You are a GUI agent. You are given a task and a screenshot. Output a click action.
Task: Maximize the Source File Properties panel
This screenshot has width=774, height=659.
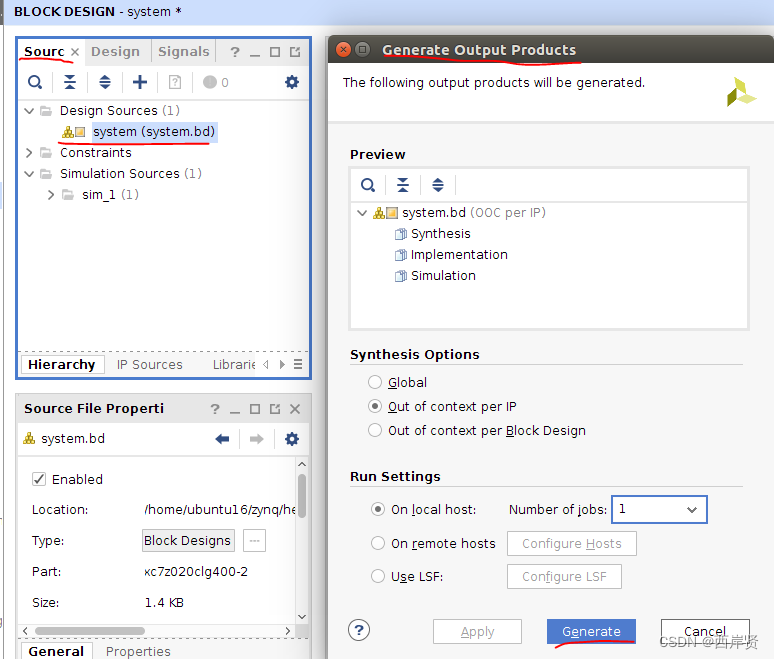pos(255,409)
